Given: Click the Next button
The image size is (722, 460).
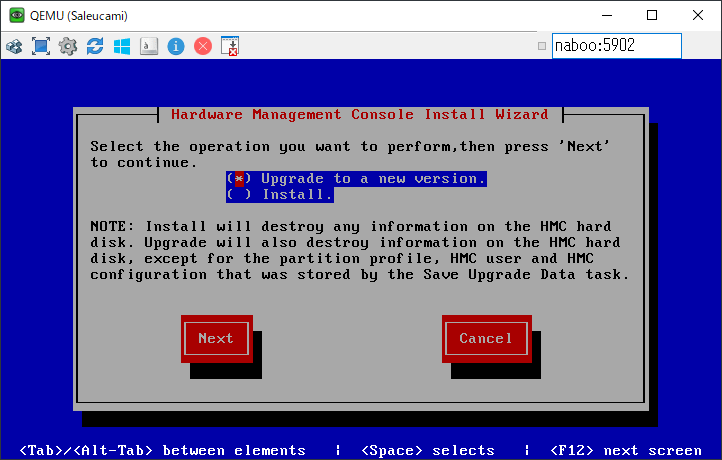Looking at the screenshot, I should coord(216,338).
